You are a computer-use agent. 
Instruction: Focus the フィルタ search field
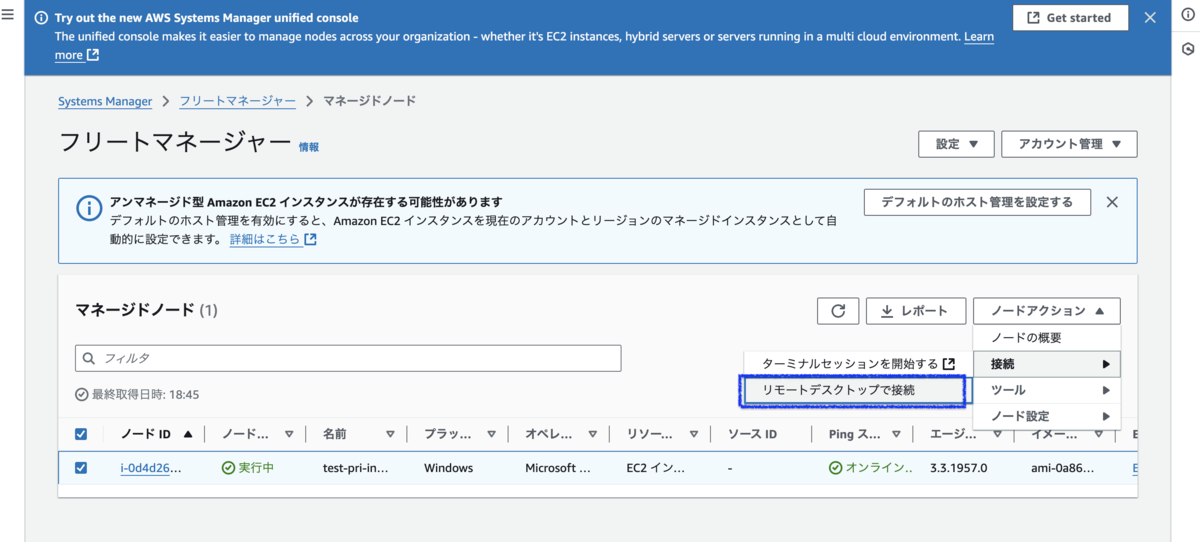(x=348, y=358)
